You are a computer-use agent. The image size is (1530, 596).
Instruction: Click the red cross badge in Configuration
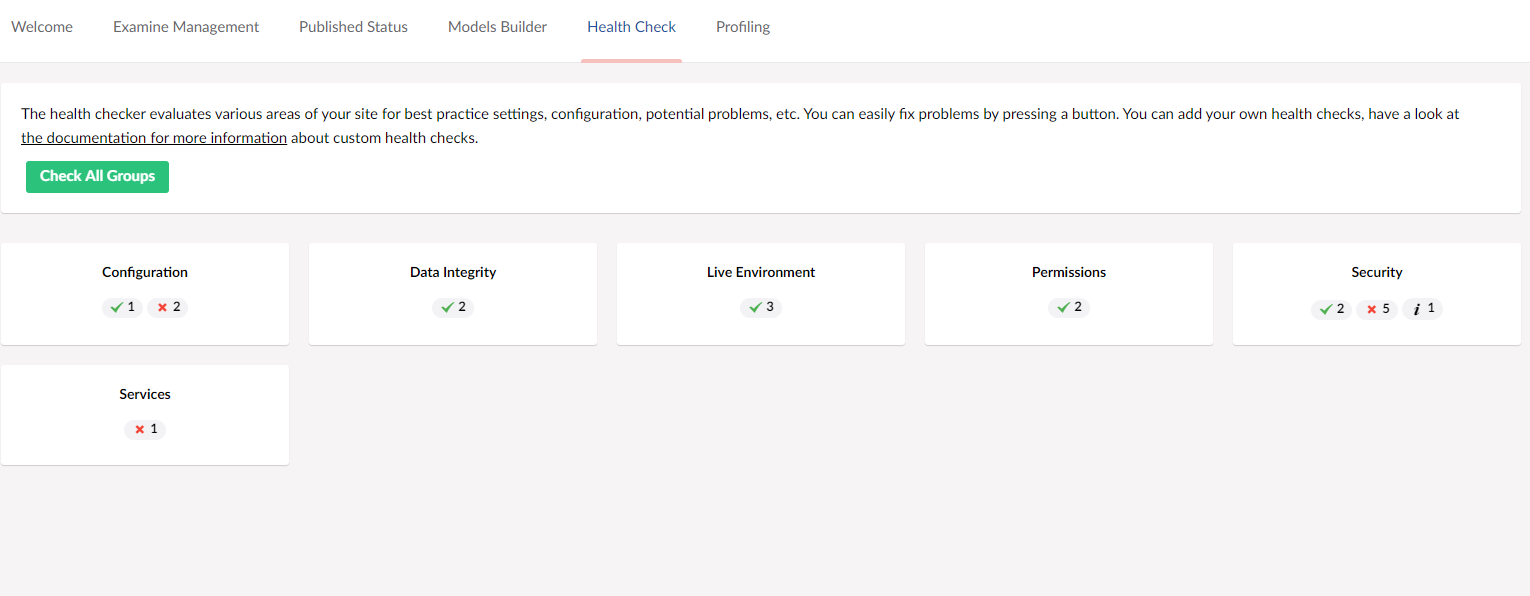pyautogui.click(x=168, y=307)
